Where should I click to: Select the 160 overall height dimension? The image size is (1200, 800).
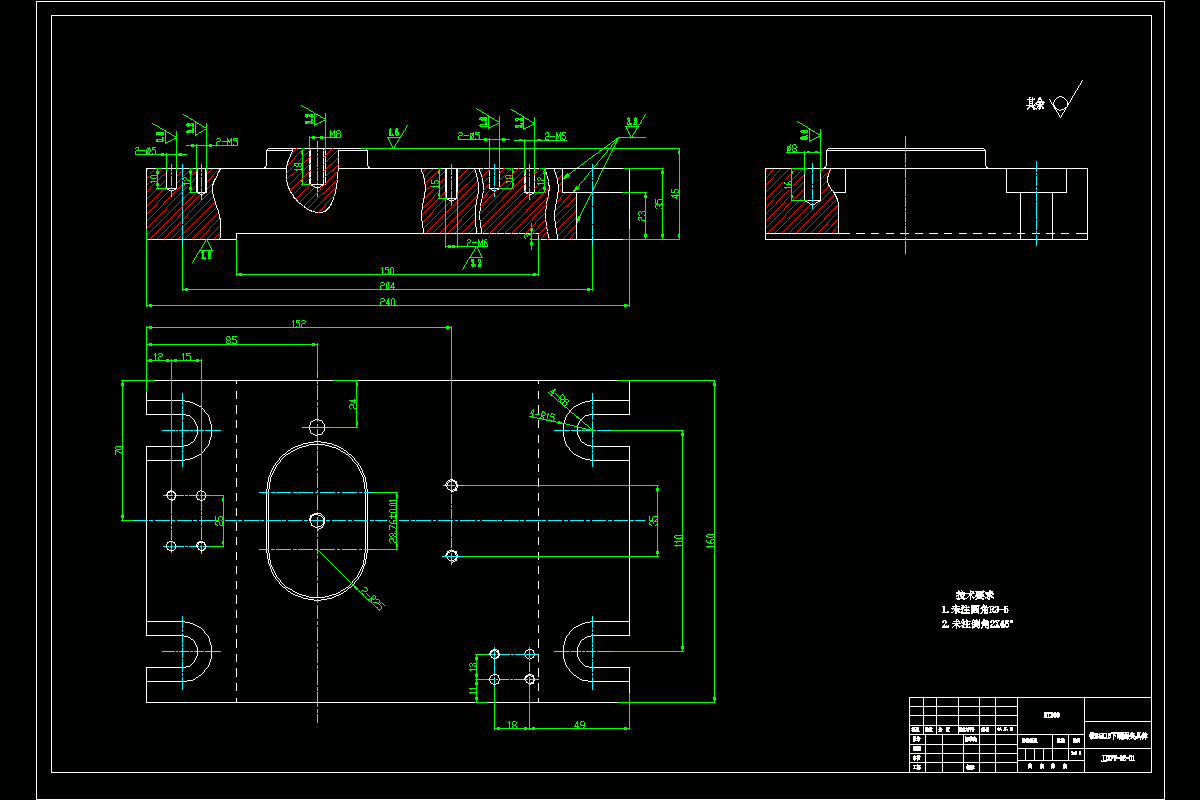[x=709, y=540]
